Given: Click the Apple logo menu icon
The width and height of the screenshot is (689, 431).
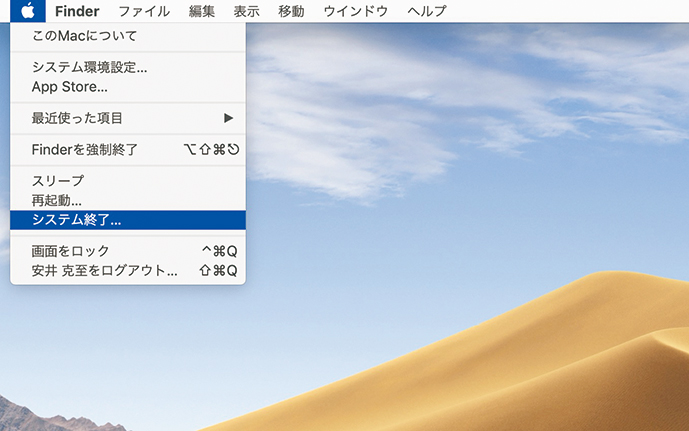Looking at the screenshot, I should click(27, 11).
